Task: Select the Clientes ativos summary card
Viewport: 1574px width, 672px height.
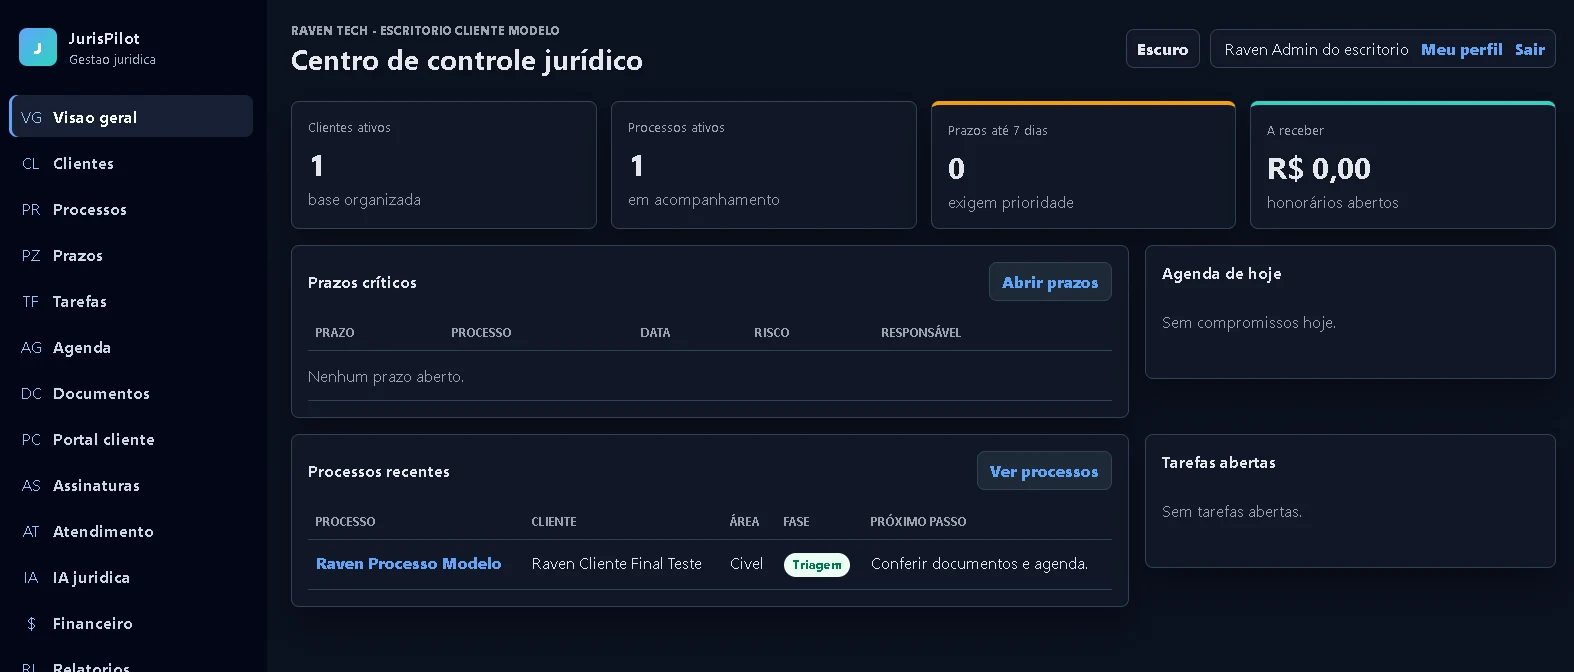Action: [444, 165]
